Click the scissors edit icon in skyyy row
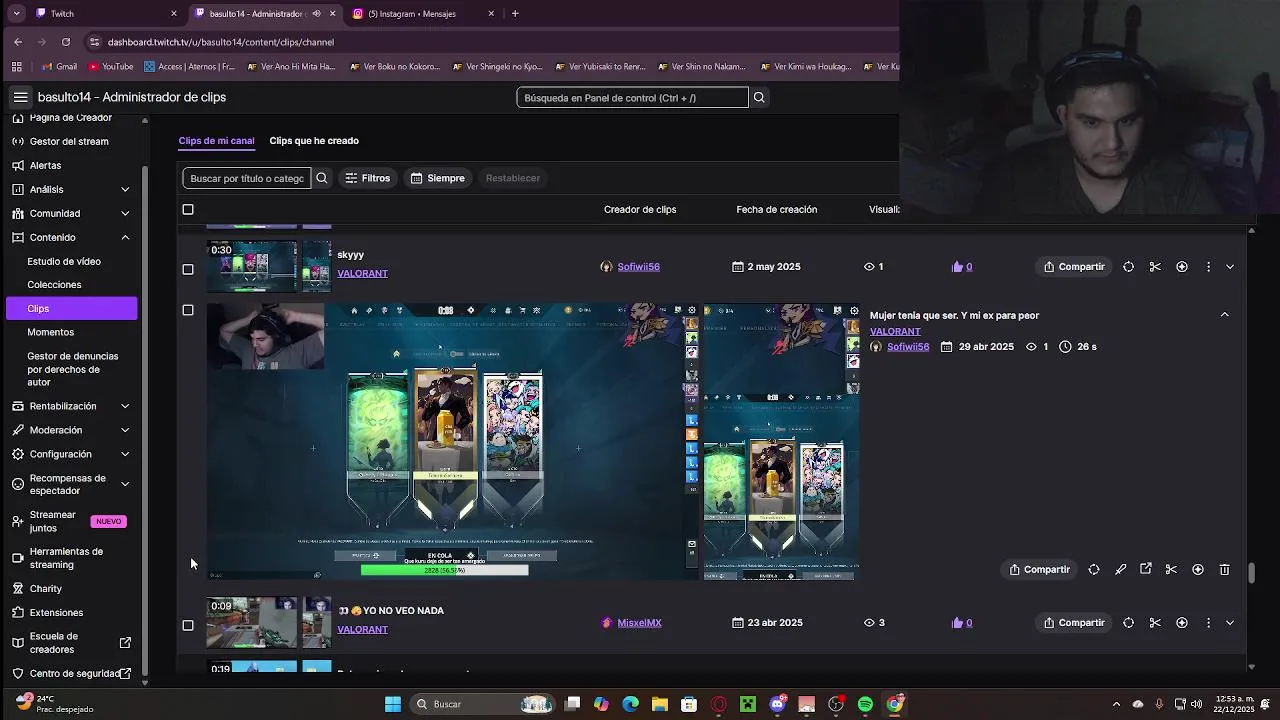Viewport: 1280px width, 720px height. pyautogui.click(x=1155, y=267)
